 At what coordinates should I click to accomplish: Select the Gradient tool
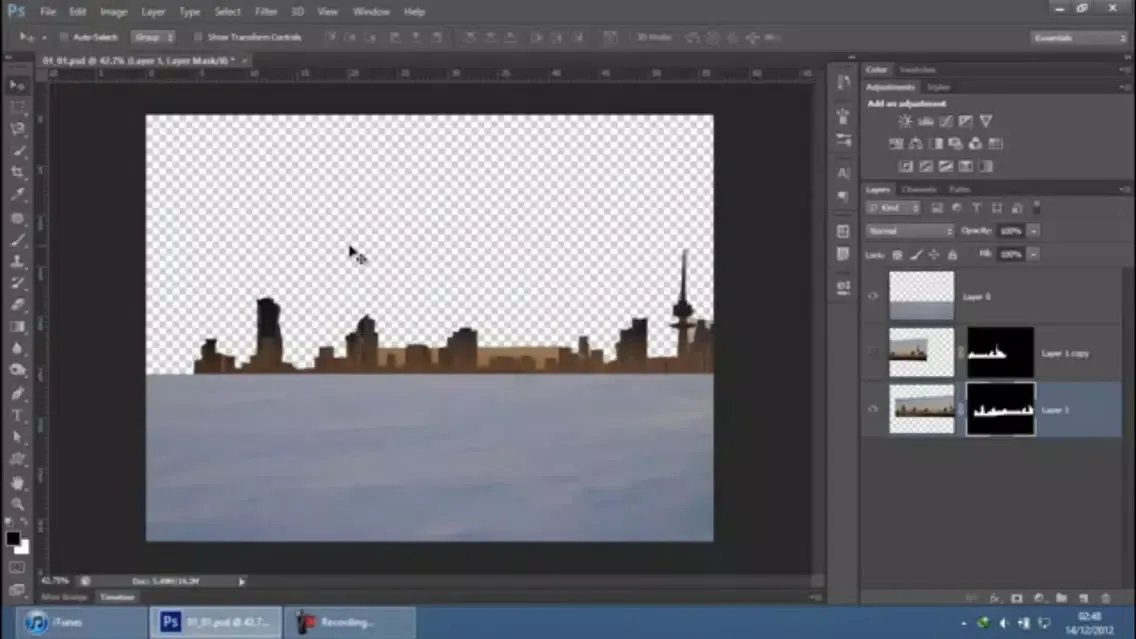pyautogui.click(x=17, y=327)
